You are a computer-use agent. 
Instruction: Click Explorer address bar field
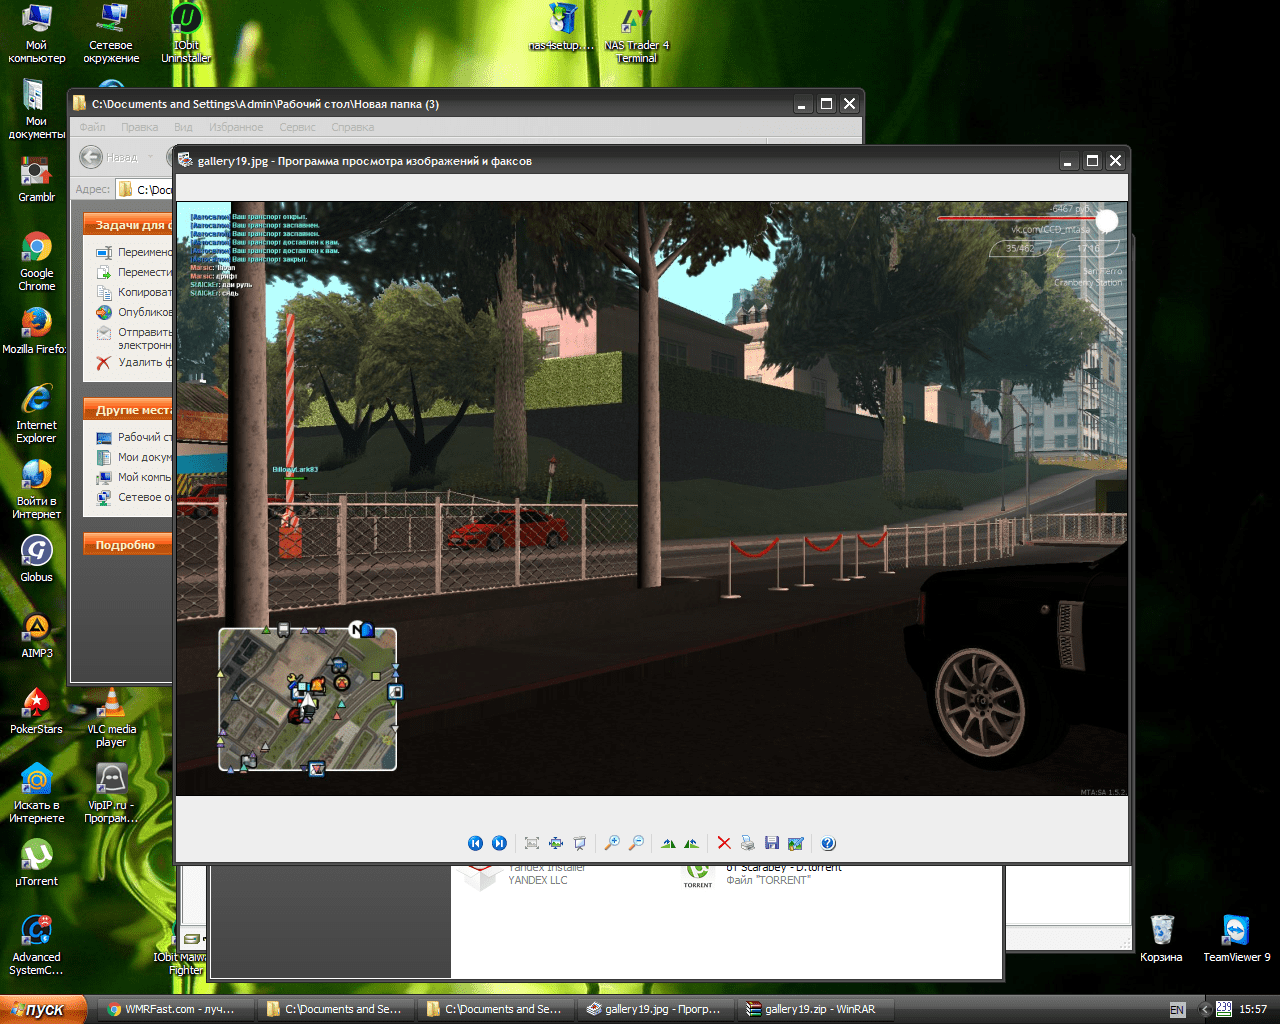(x=144, y=189)
